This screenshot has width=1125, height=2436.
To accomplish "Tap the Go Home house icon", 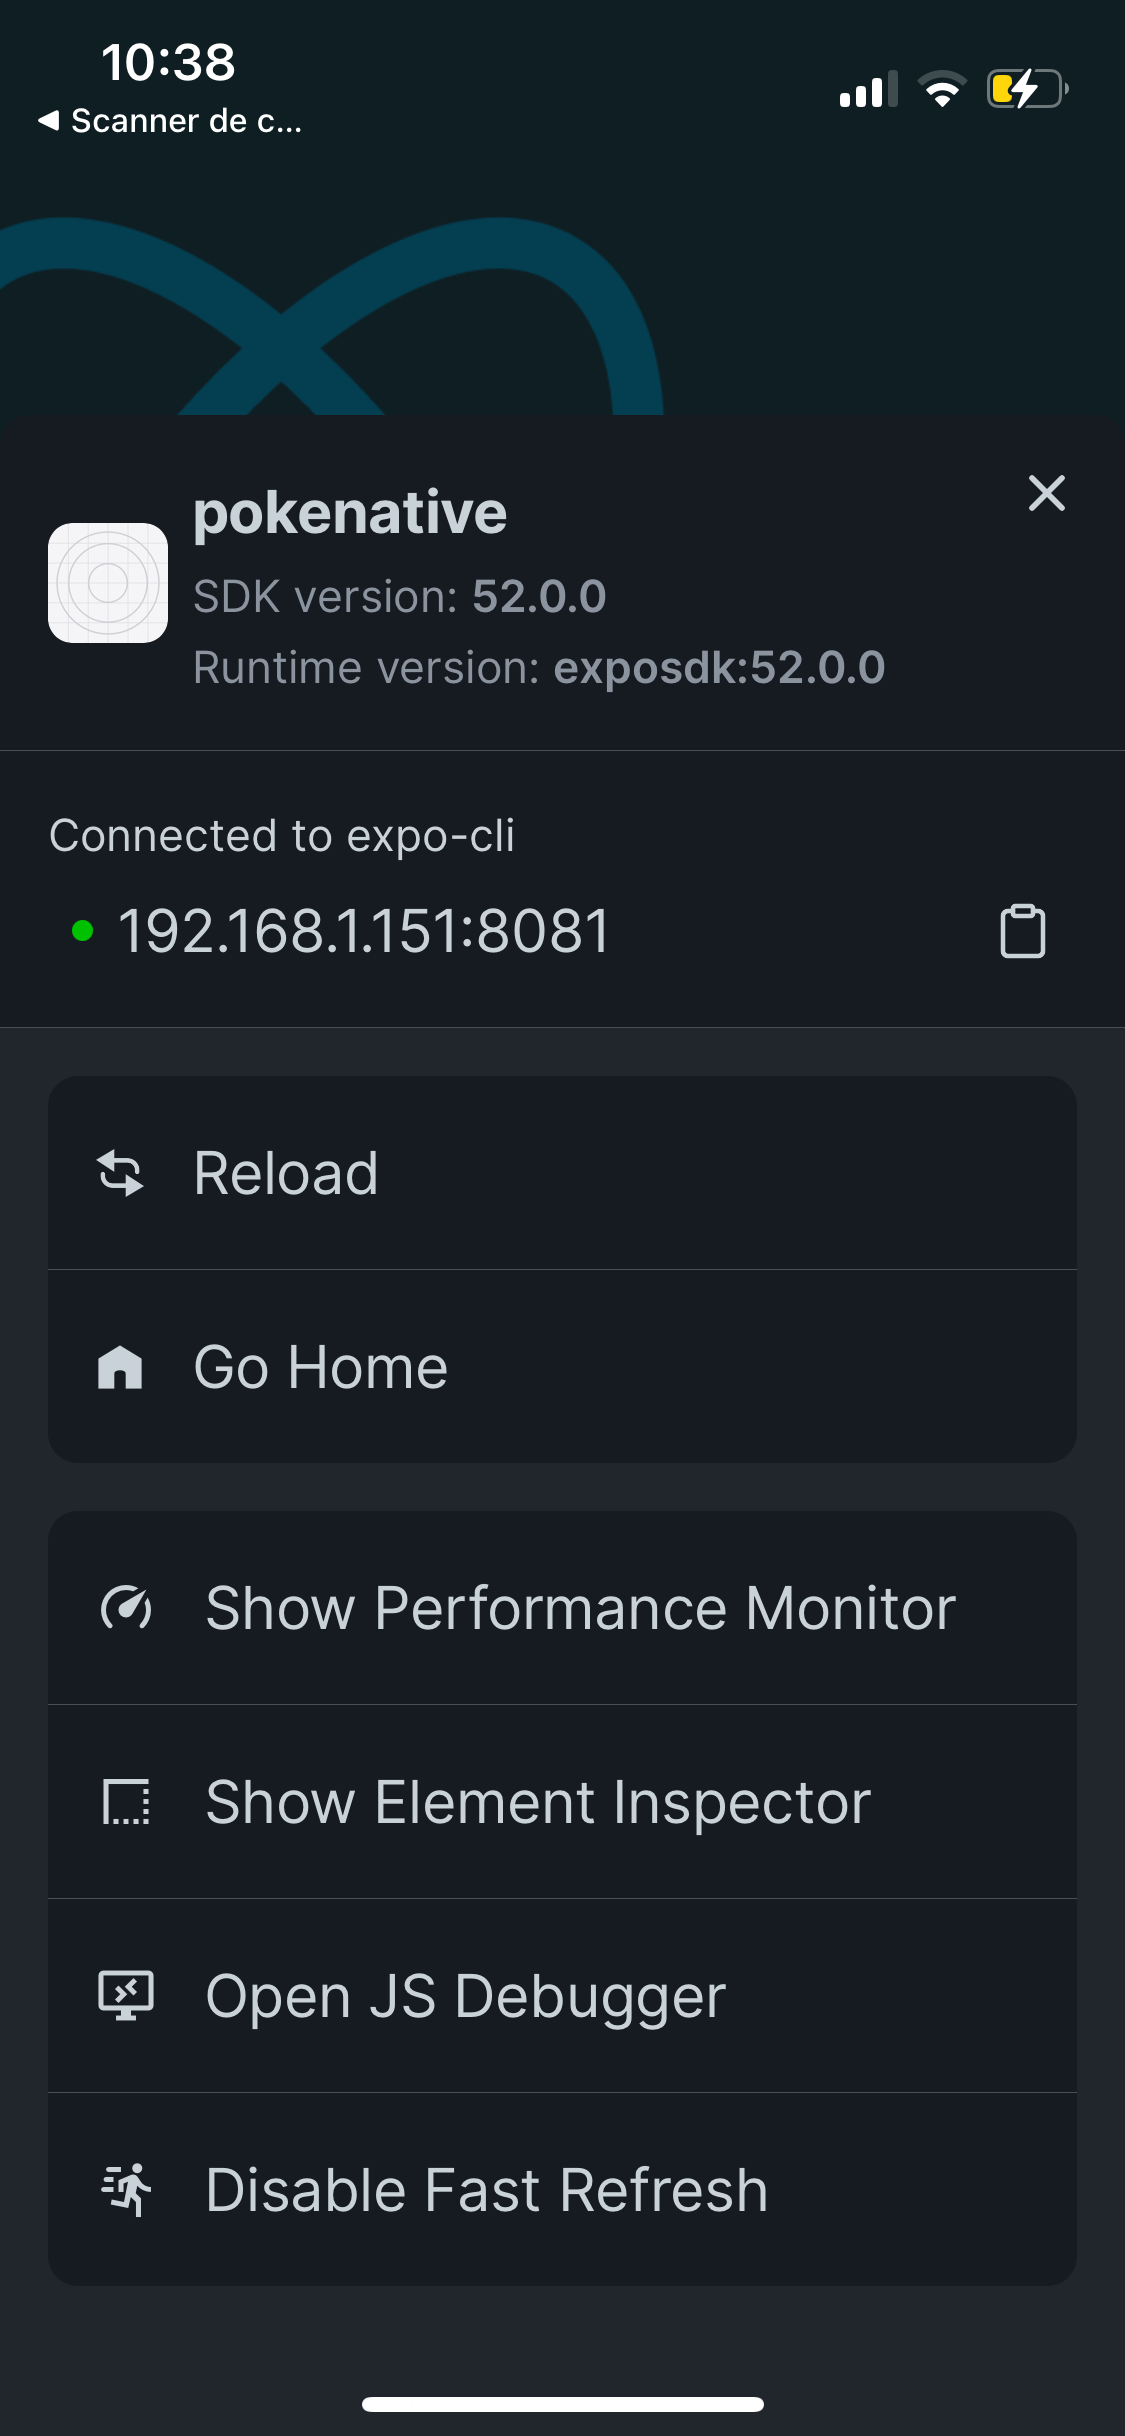I will click(120, 1367).
